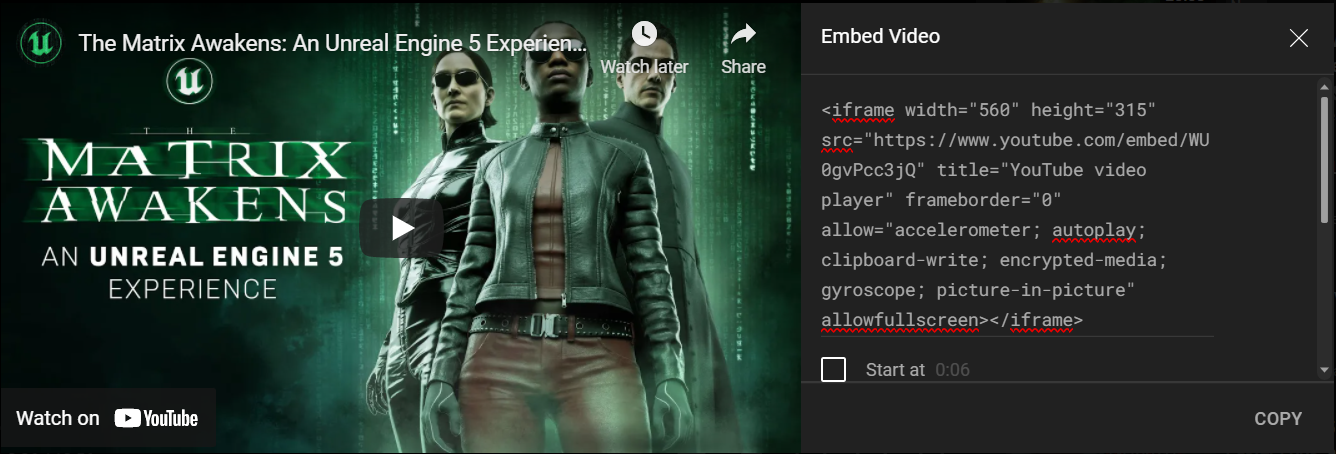Click inside the iframe embed code box
This screenshot has height=454, width=1336.
(1017, 214)
